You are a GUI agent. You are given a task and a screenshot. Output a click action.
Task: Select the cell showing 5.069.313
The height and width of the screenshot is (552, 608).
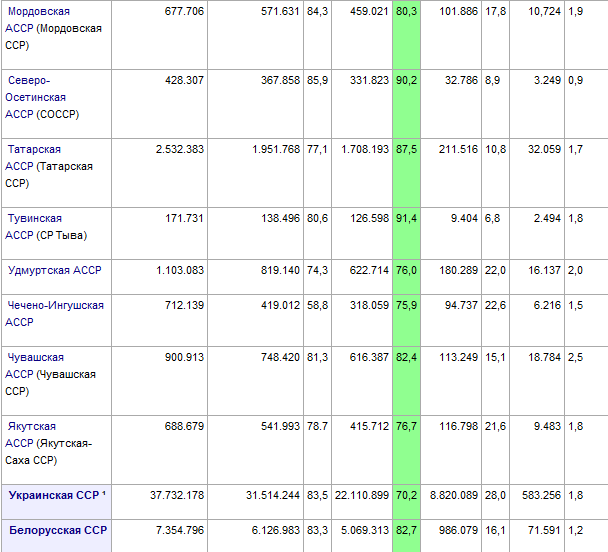pyautogui.click(x=361, y=530)
